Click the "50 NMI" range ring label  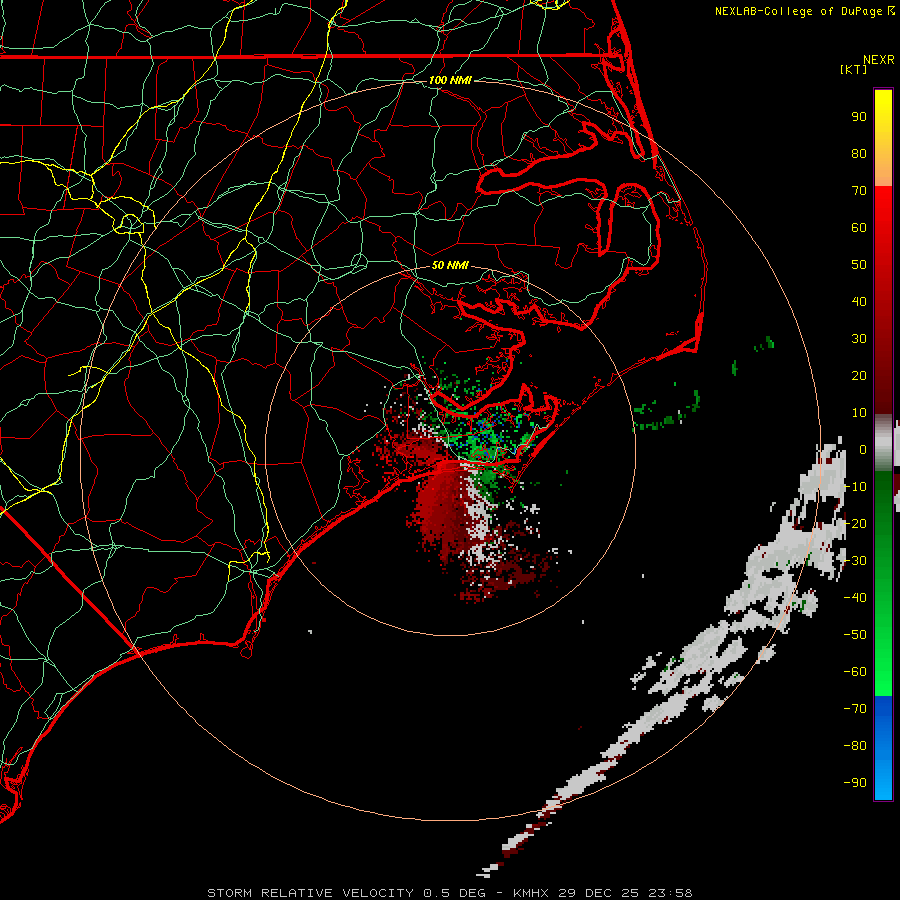[450, 265]
